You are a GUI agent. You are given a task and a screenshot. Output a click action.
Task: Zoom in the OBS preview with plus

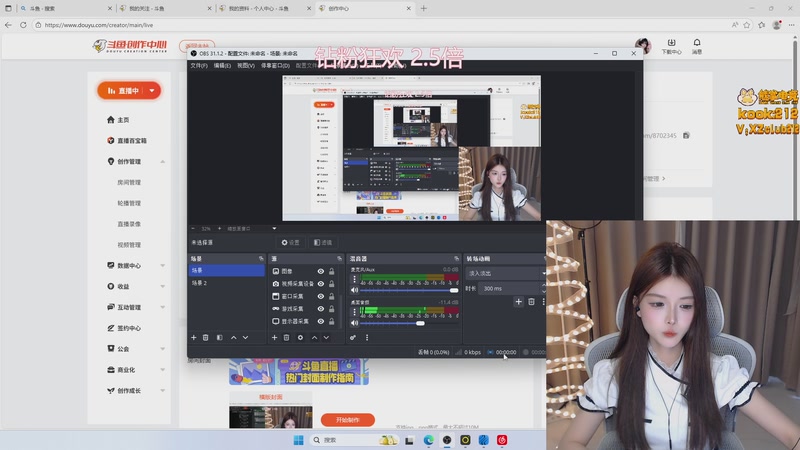219,229
